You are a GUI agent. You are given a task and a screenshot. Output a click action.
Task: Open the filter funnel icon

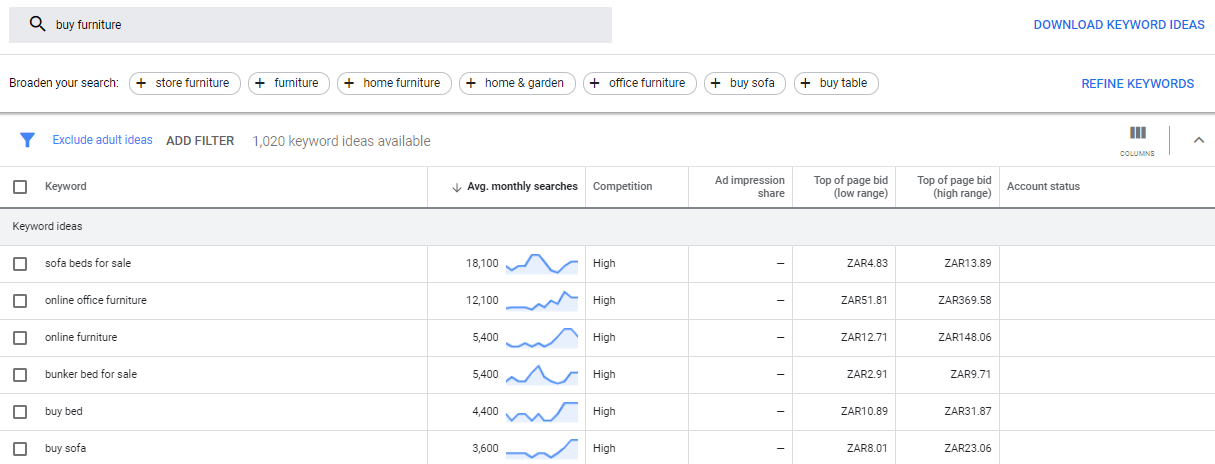pyautogui.click(x=28, y=141)
